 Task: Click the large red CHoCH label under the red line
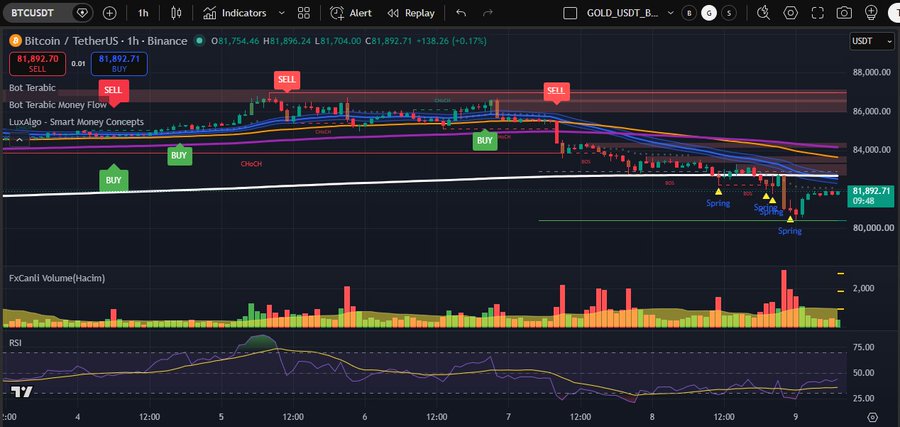[251, 164]
